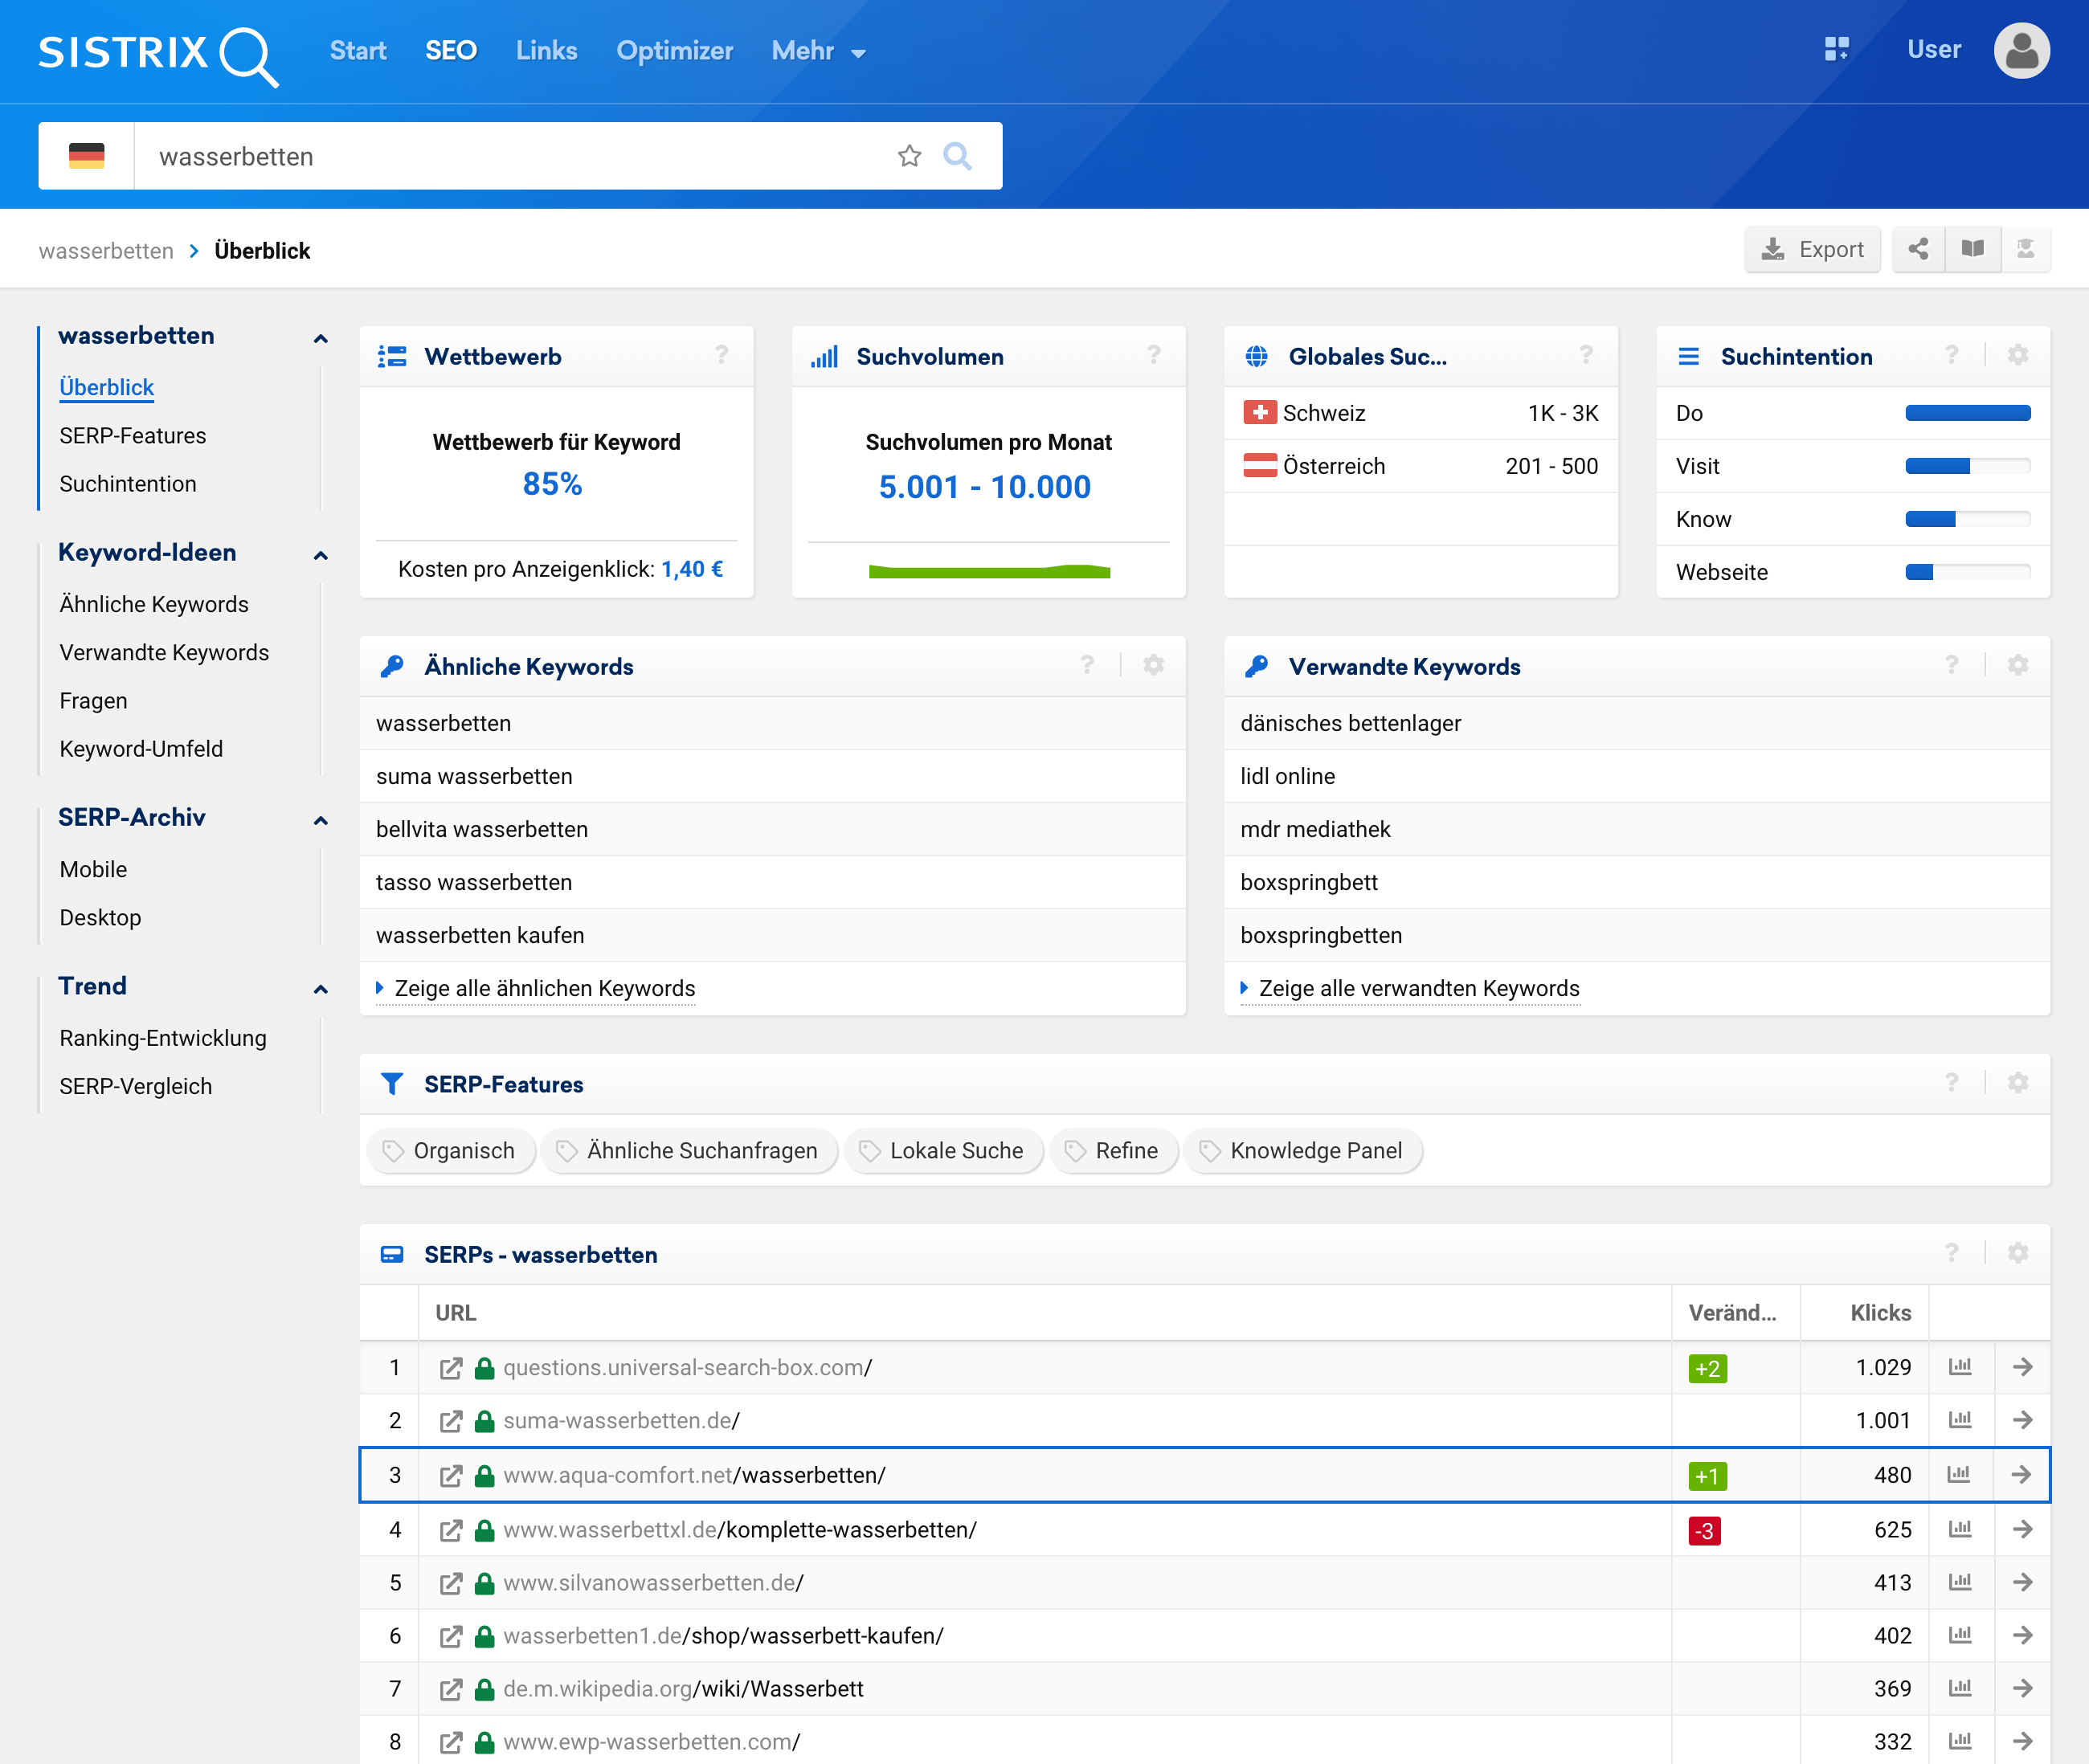Click the magnifier search icon in search bar
The width and height of the screenshot is (2089, 1764).
pyautogui.click(x=957, y=156)
